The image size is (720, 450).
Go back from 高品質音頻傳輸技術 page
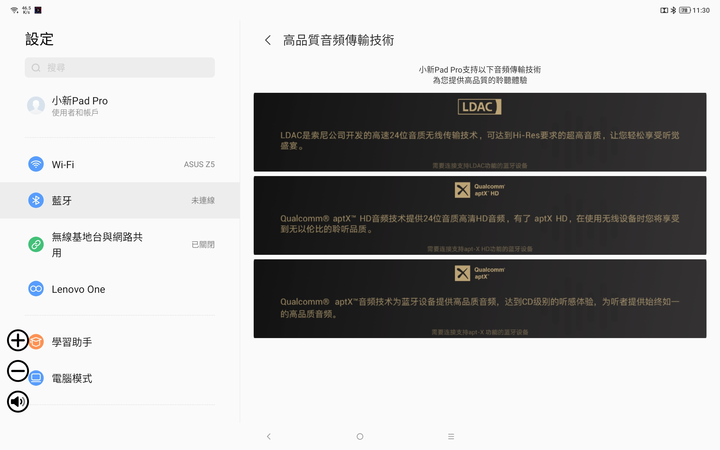268,40
